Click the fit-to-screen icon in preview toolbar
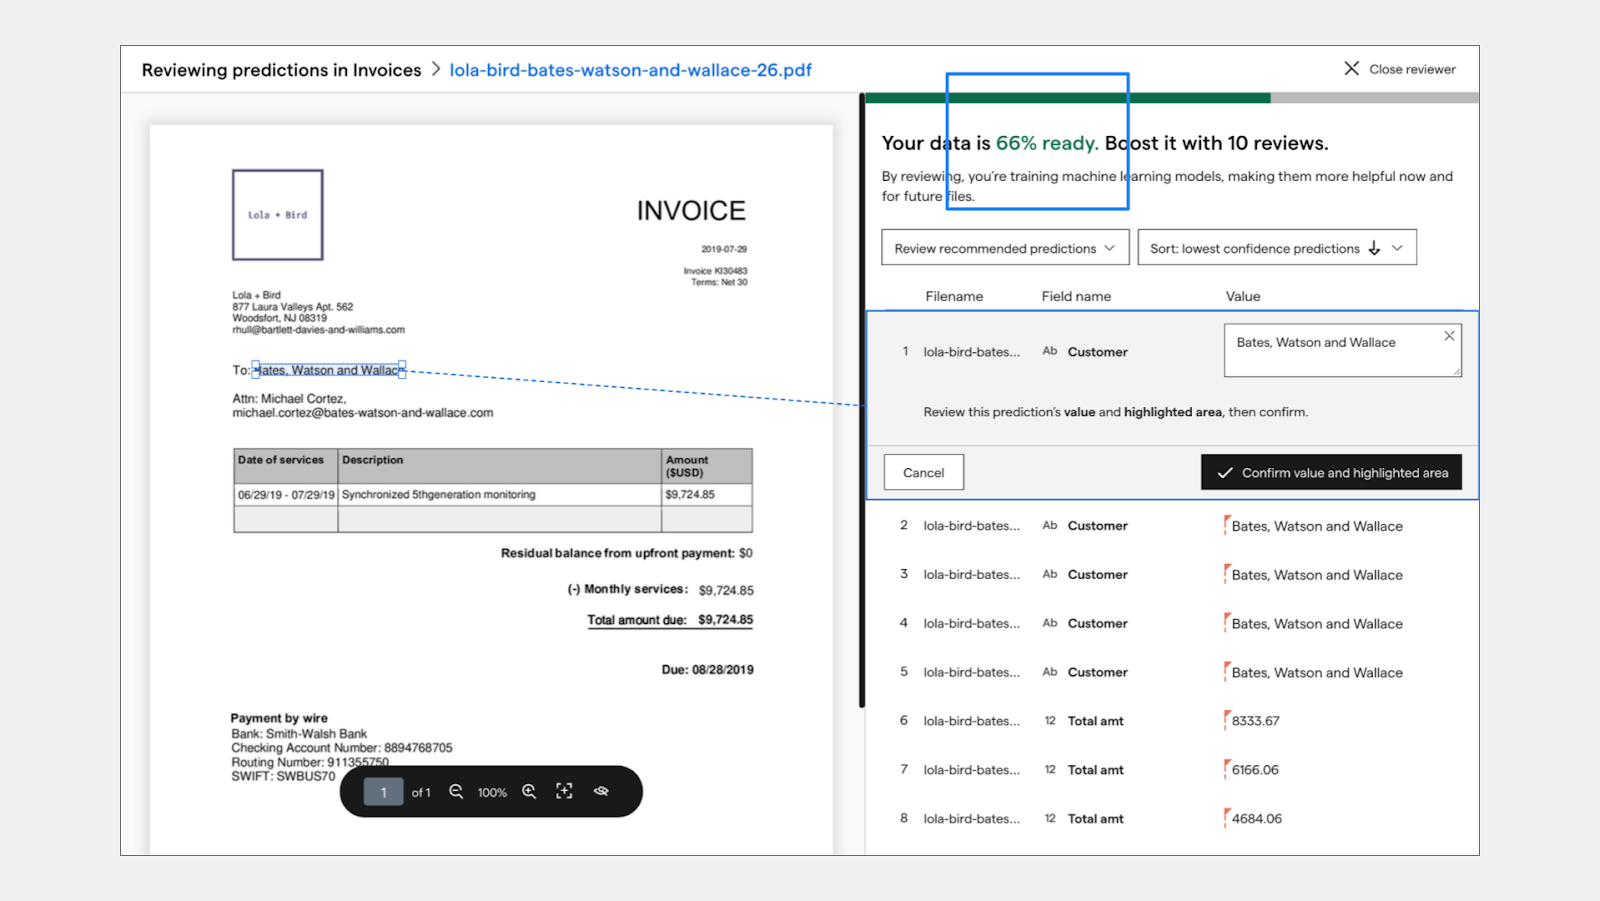Screen dimensions: 1600x901 pos(565,791)
